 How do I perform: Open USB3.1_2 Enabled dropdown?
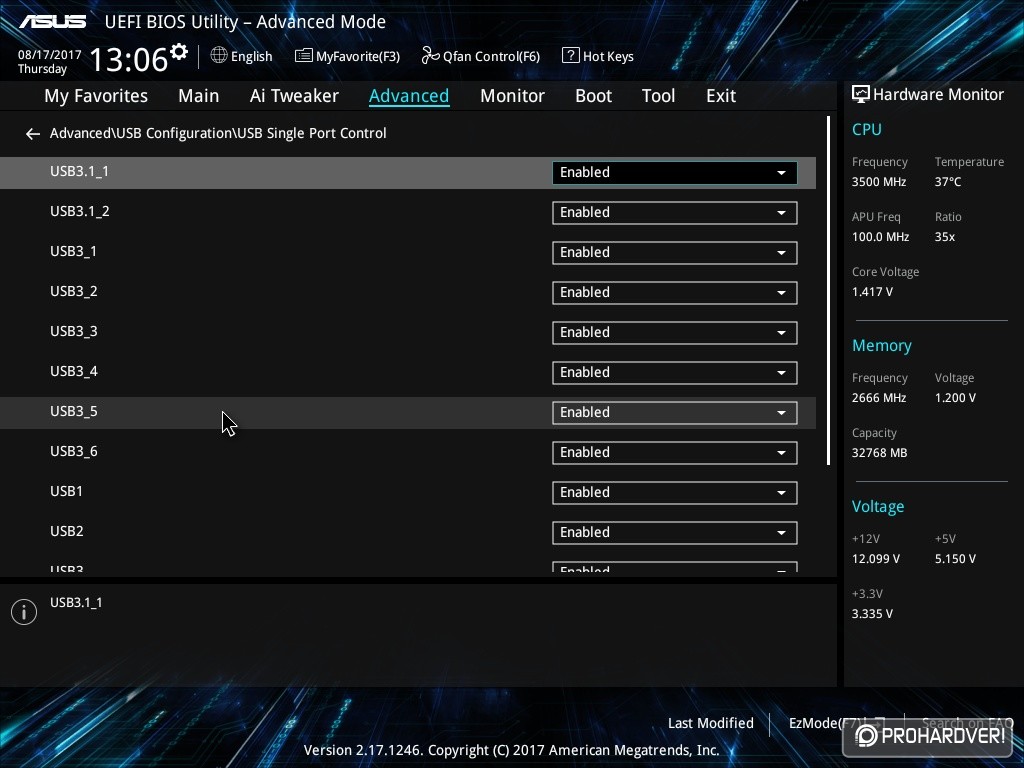coord(675,212)
